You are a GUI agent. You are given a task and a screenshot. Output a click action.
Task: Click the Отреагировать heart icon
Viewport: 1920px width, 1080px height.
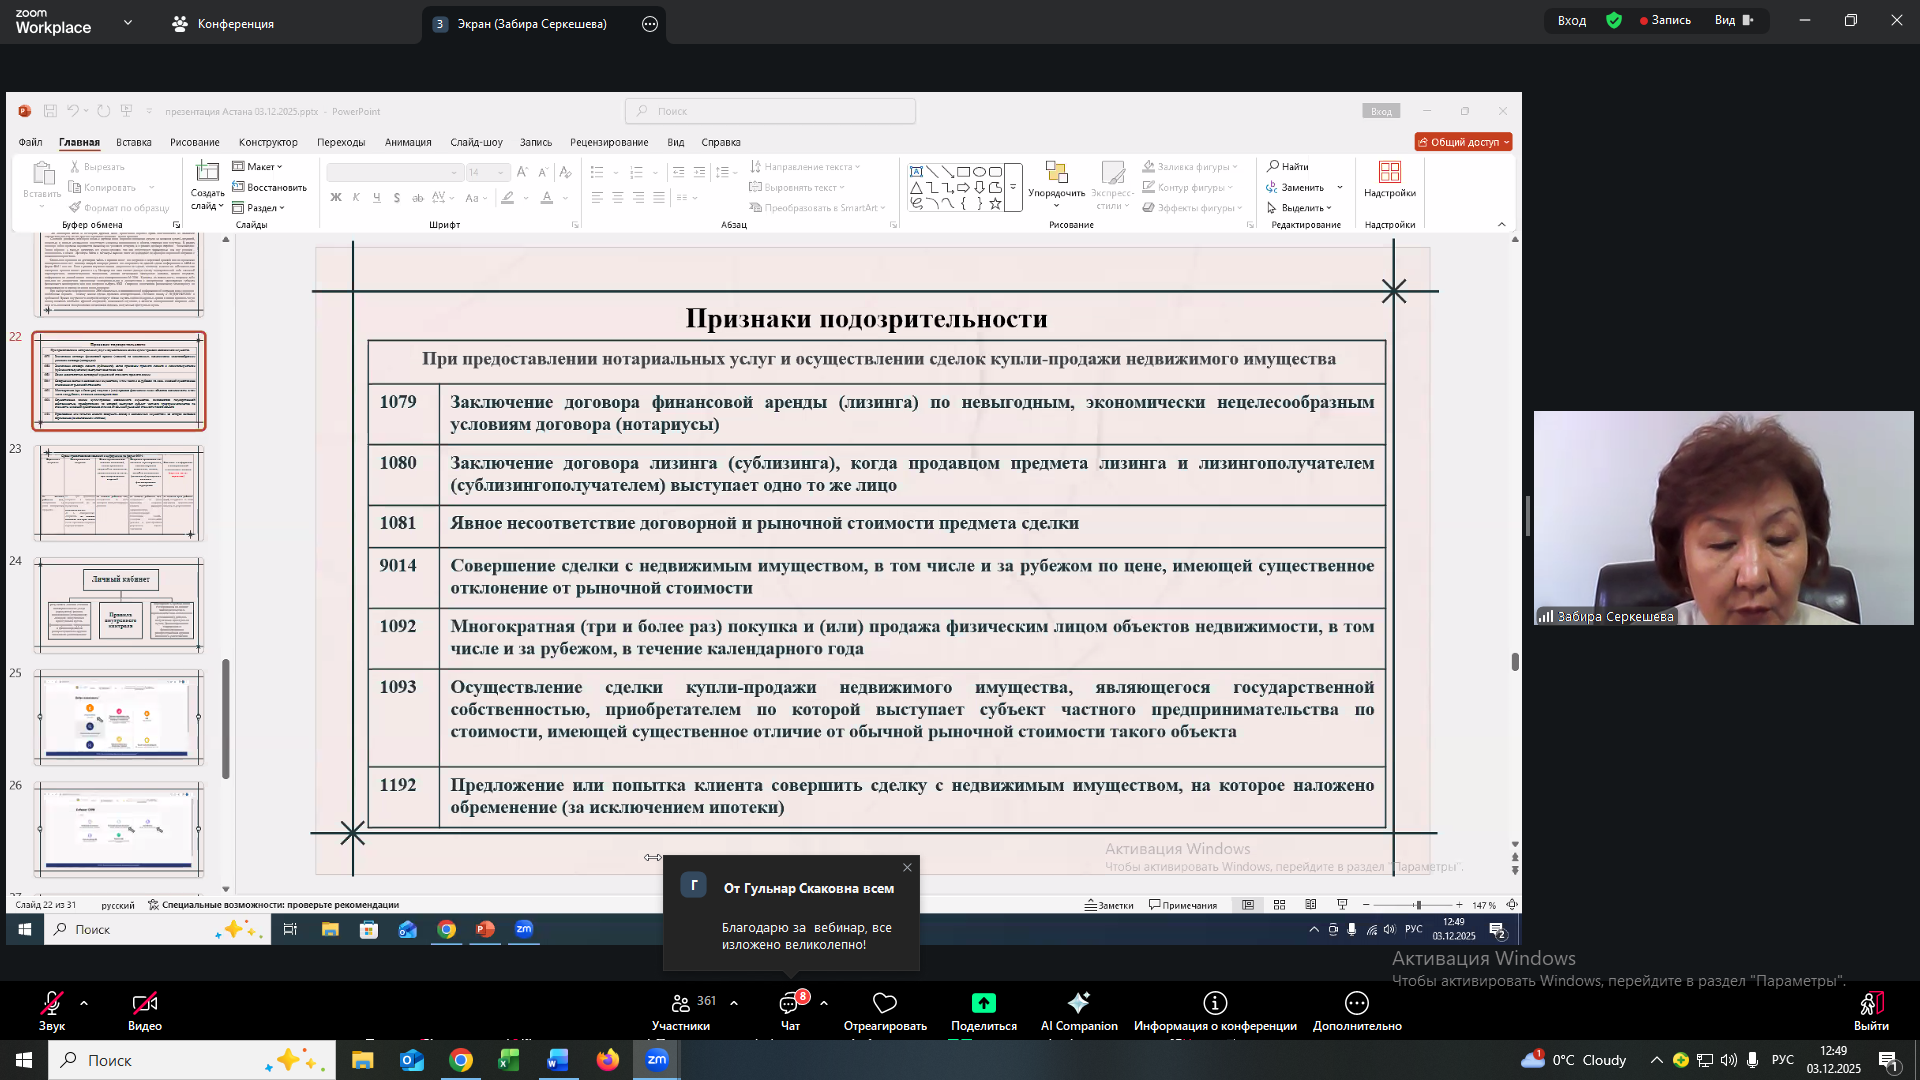click(x=884, y=1003)
